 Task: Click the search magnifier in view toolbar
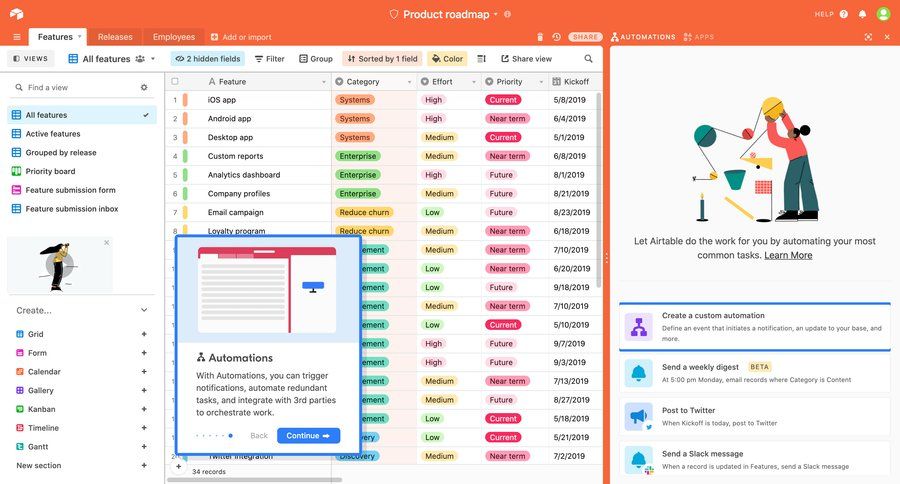click(x=588, y=59)
